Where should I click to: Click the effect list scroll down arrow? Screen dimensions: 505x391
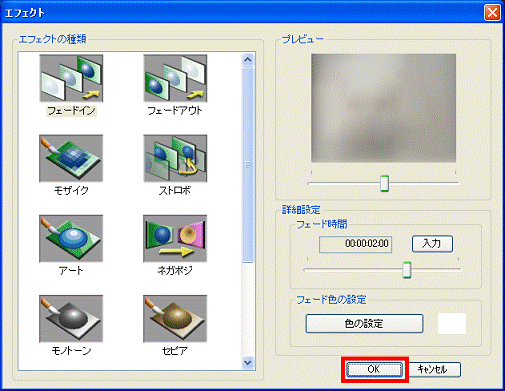pyautogui.click(x=248, y=362)
